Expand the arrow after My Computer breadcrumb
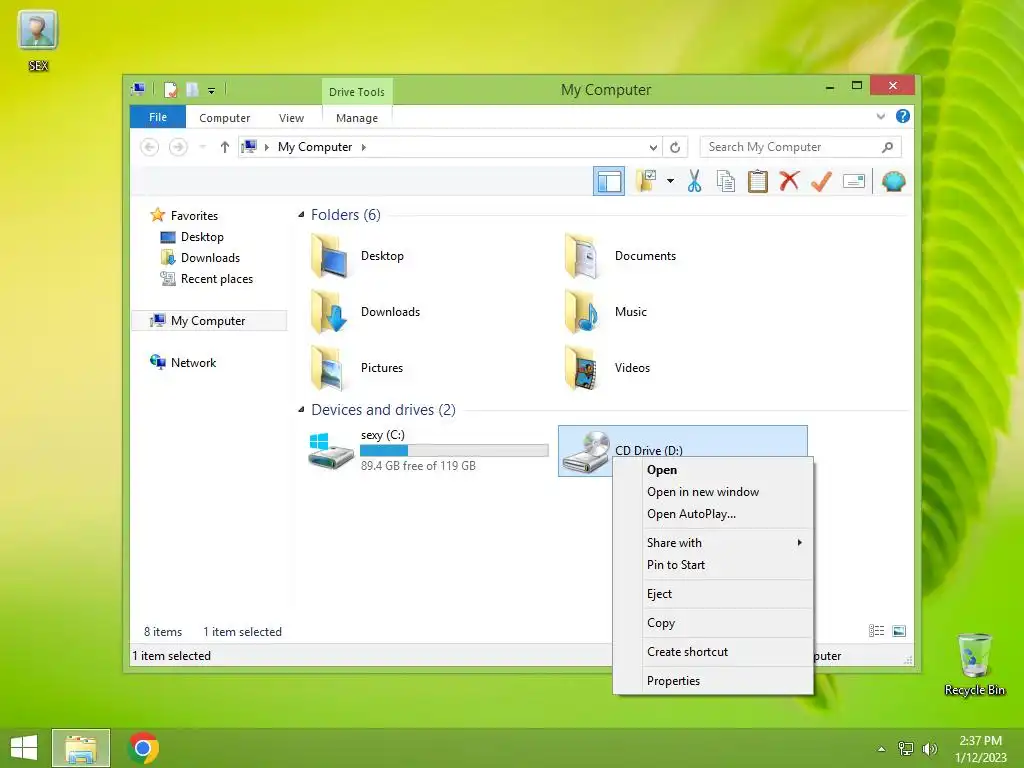The image size is (1024, 768). (x=364, y=147)
